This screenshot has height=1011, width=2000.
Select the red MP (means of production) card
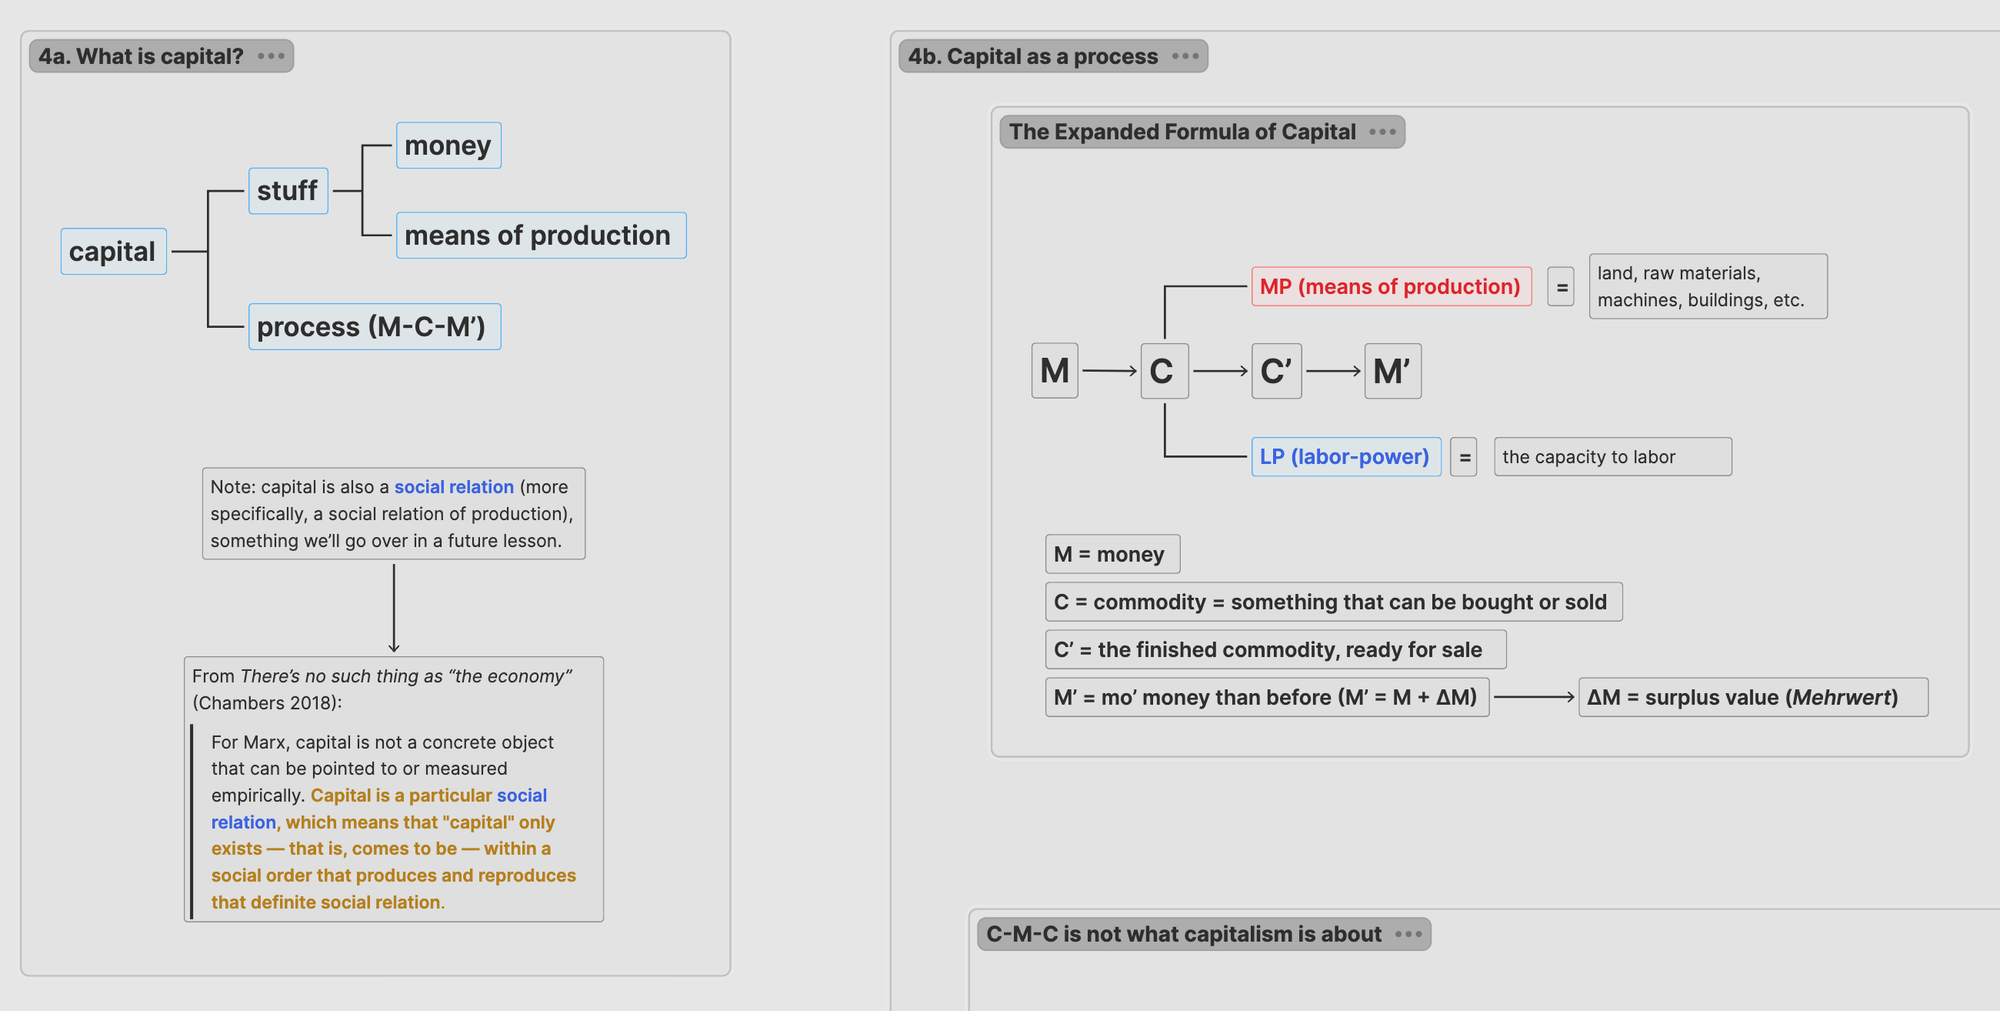[x=1390, y=287]
